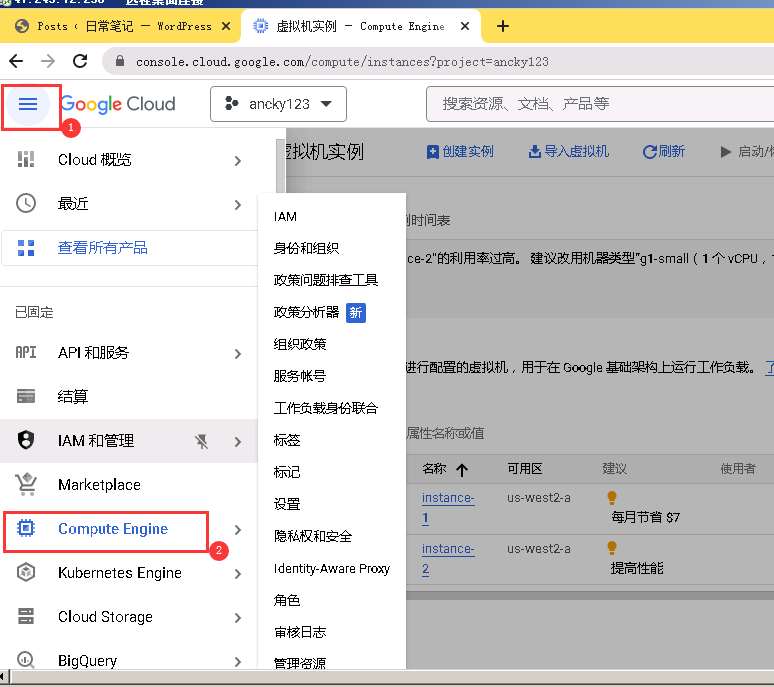Open the instance-1 link

pyautogui.click(x=448, y=508)
